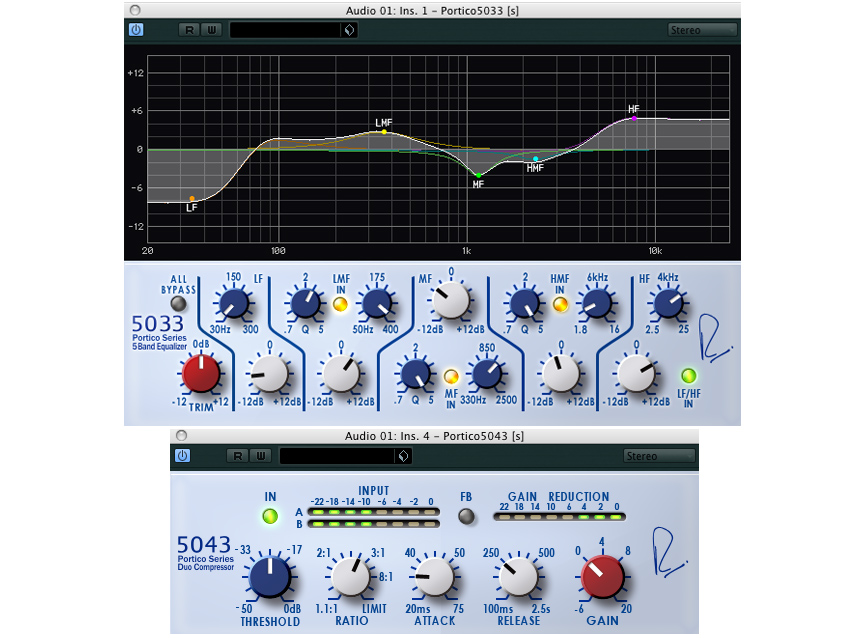Select the cyan HMF node on EQ graph

536,159
